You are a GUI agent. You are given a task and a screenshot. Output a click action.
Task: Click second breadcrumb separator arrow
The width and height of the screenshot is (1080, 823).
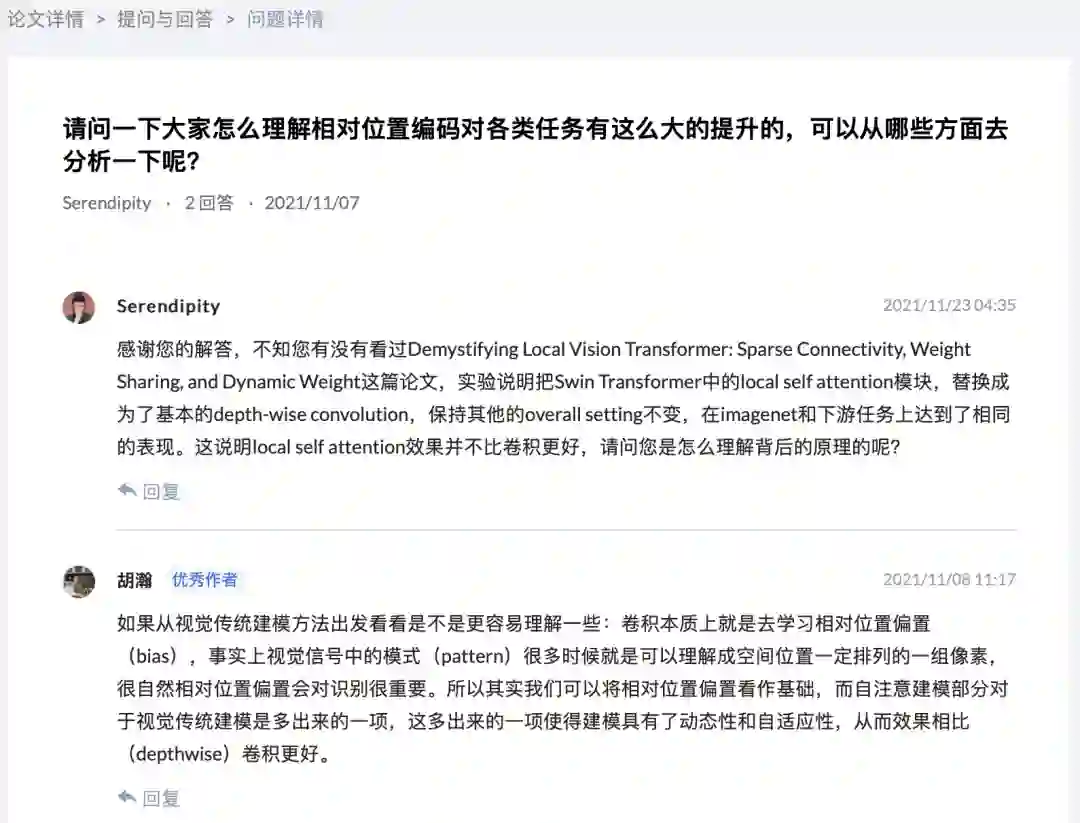pyautogui.click(x=230, y=20)
